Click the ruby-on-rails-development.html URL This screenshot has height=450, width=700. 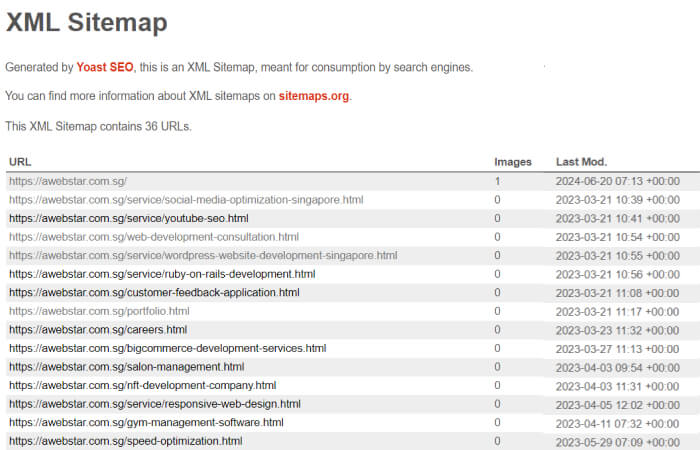162,274
